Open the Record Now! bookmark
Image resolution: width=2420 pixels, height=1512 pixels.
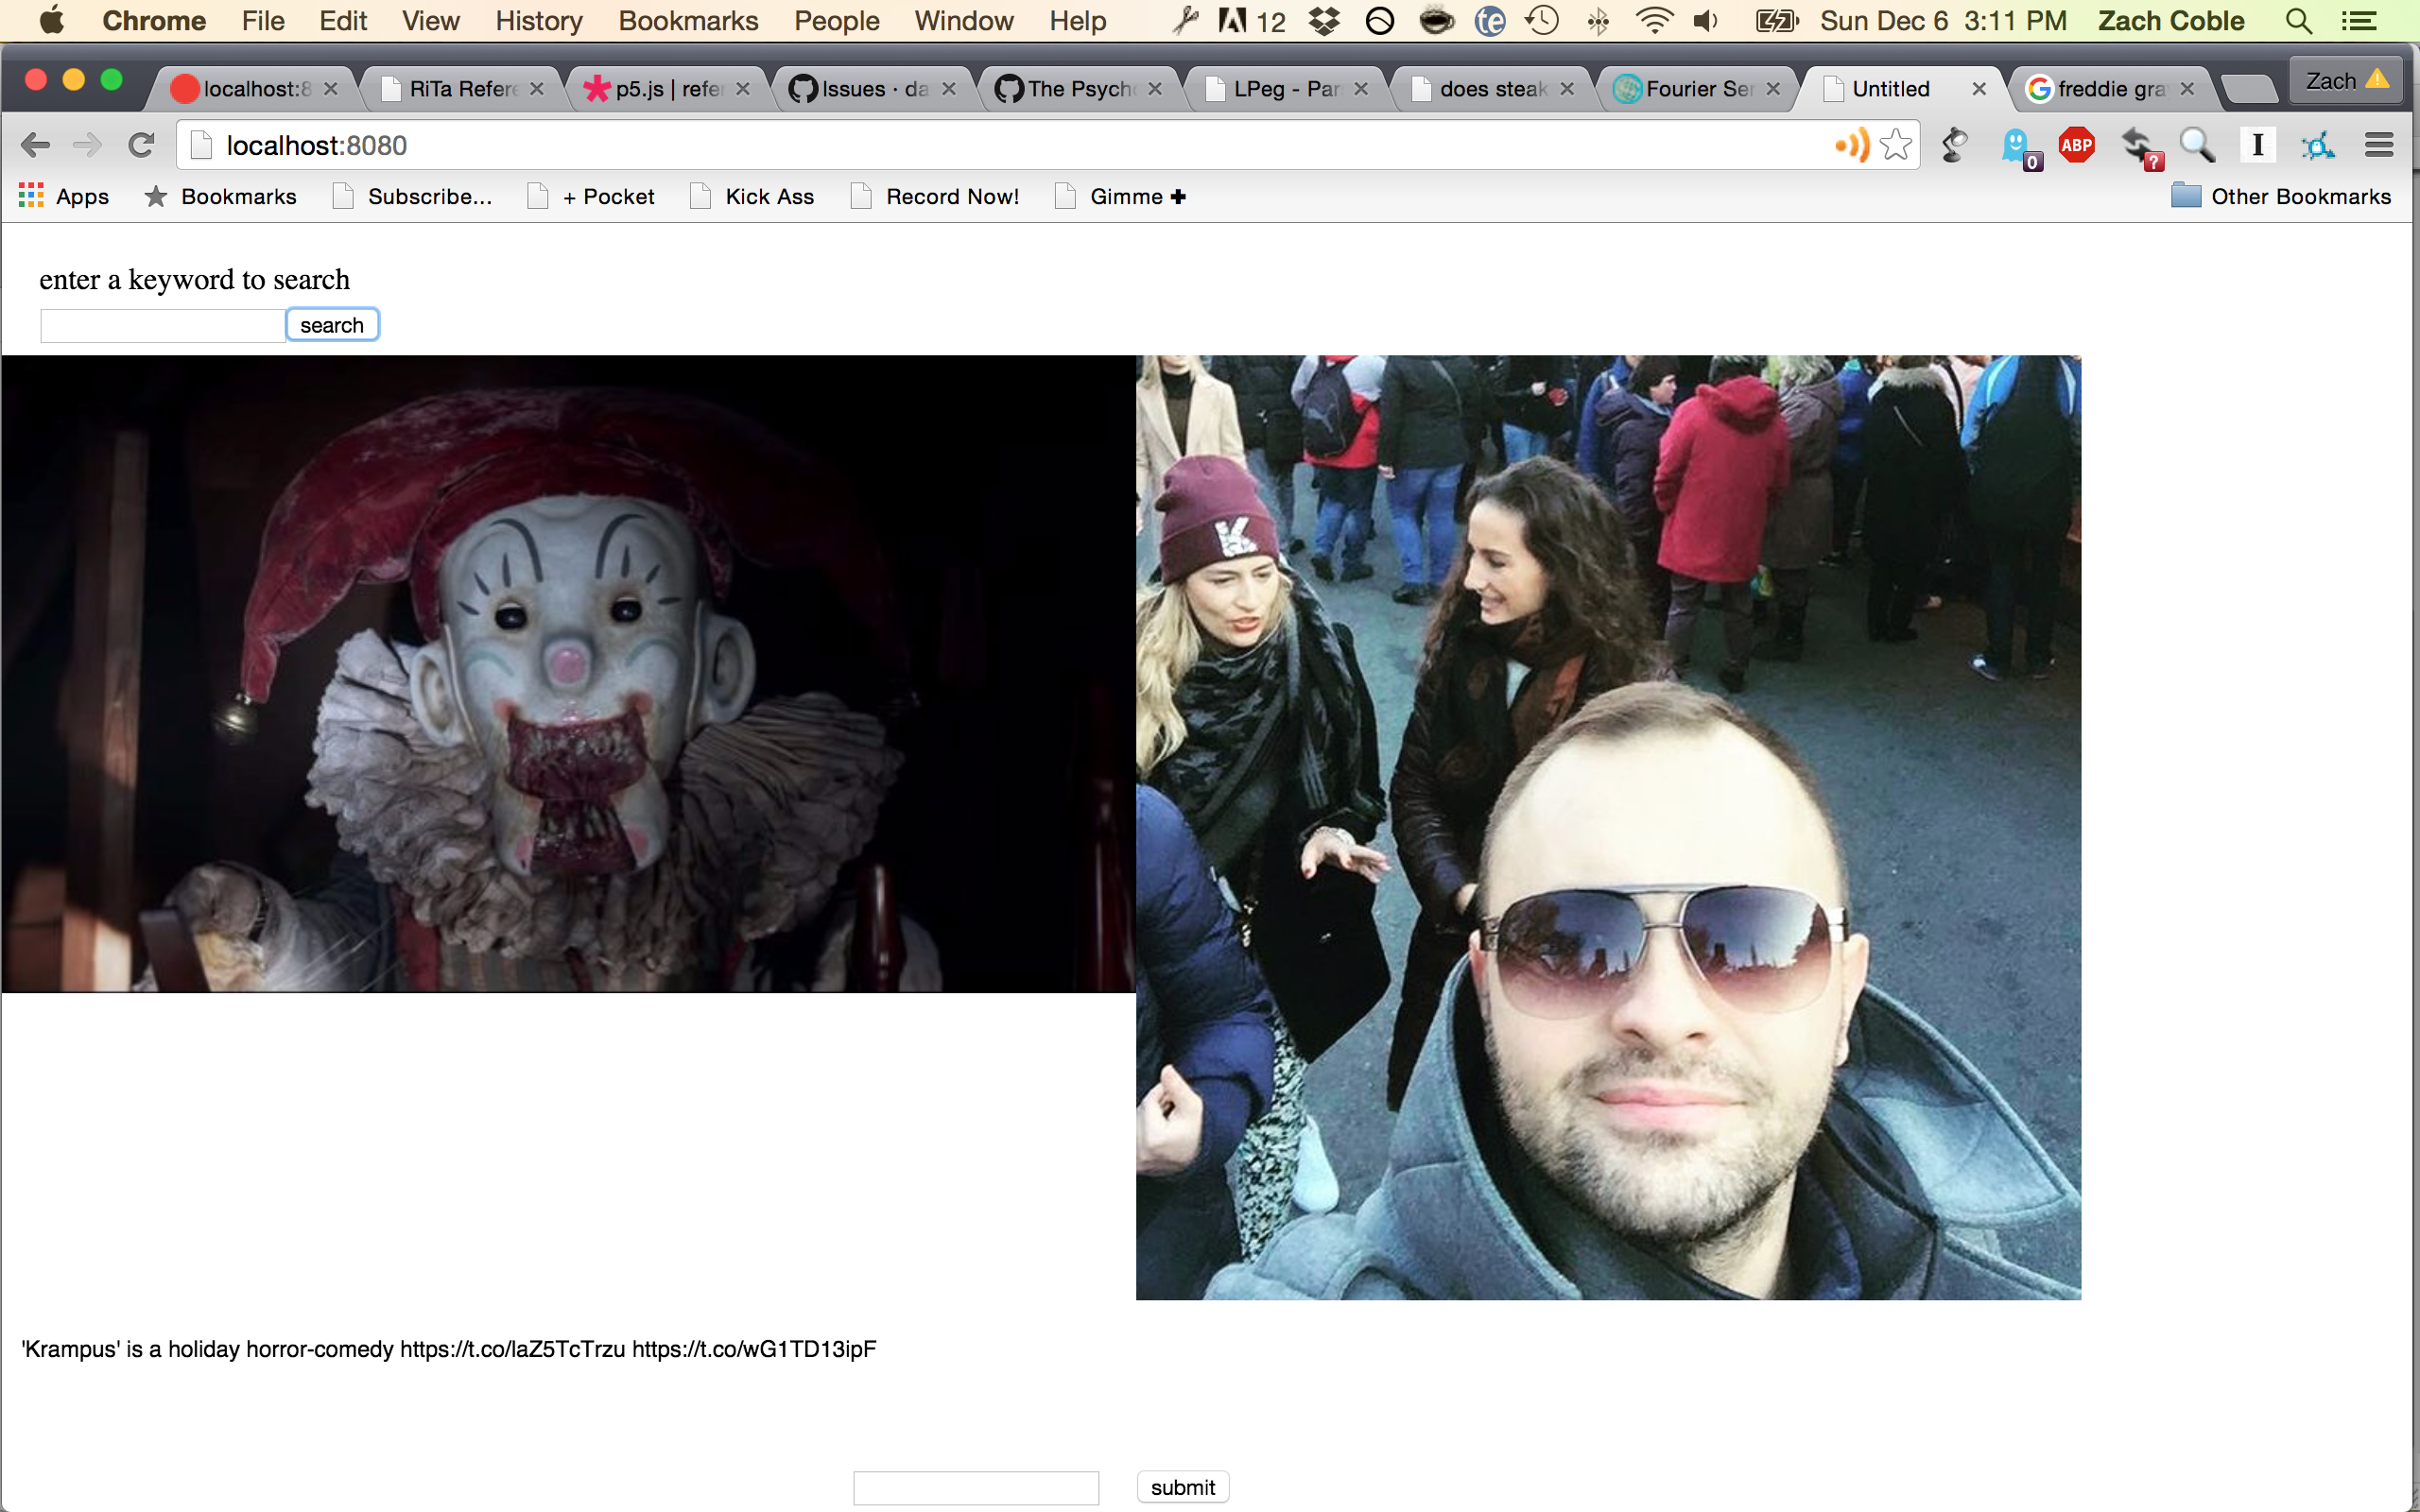(935, 196)
